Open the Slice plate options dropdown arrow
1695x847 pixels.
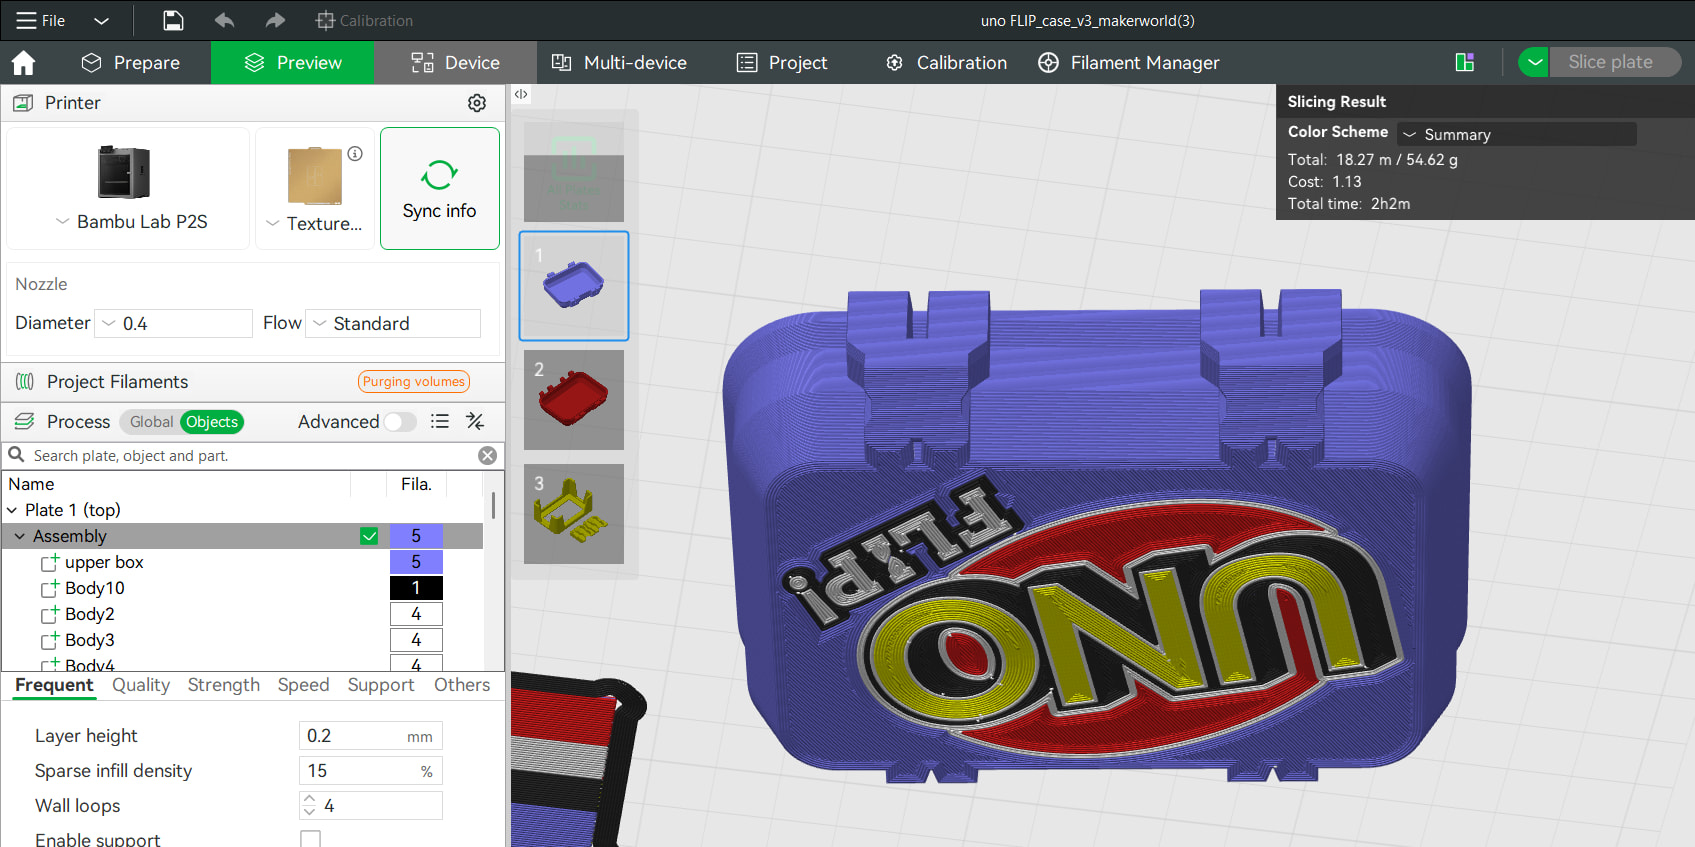pos(1534,62)
